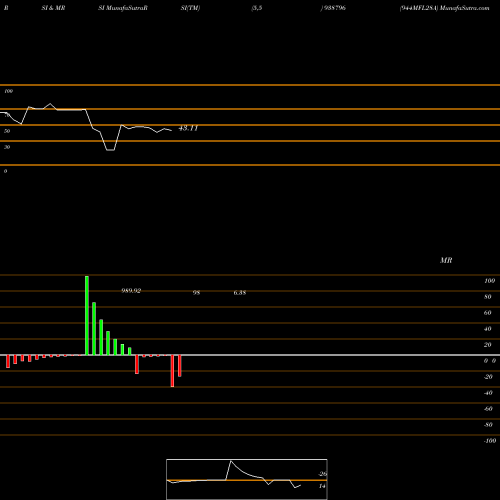500x500 pixels.
Task: Click the RSI value label 43.11
Action: [188, 128]
